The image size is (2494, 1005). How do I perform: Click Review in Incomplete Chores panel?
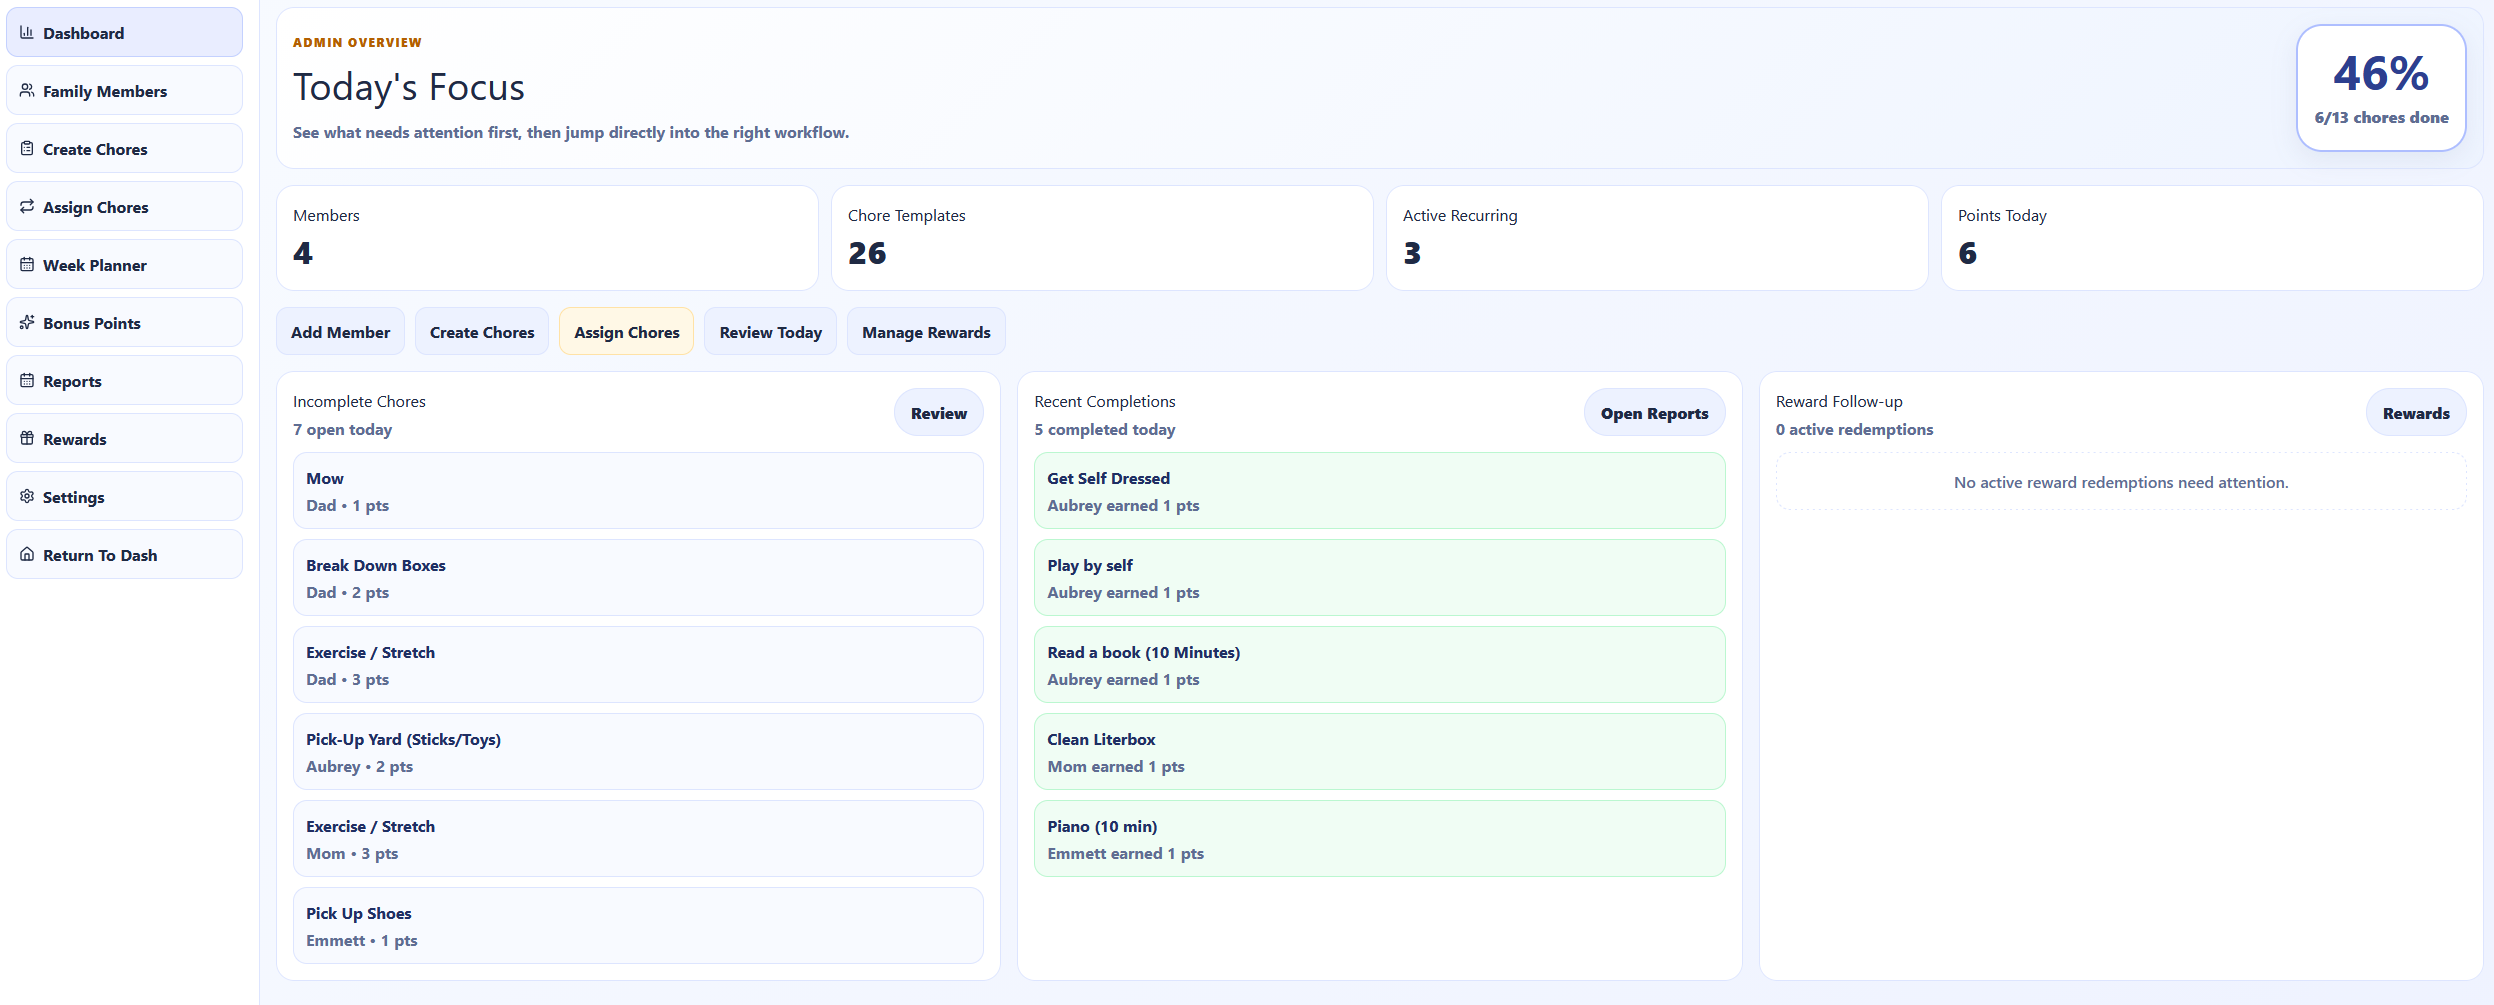coord(938,413)
